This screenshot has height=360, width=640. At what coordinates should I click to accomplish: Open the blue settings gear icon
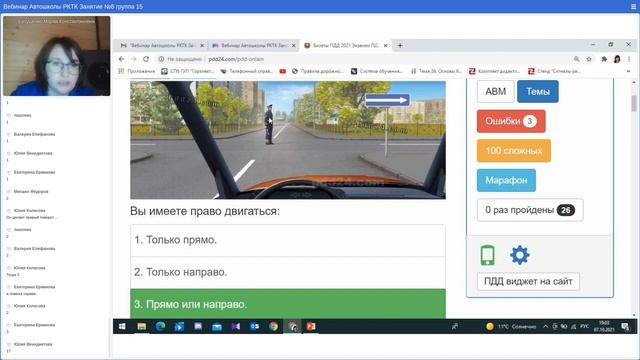point(520,255)
